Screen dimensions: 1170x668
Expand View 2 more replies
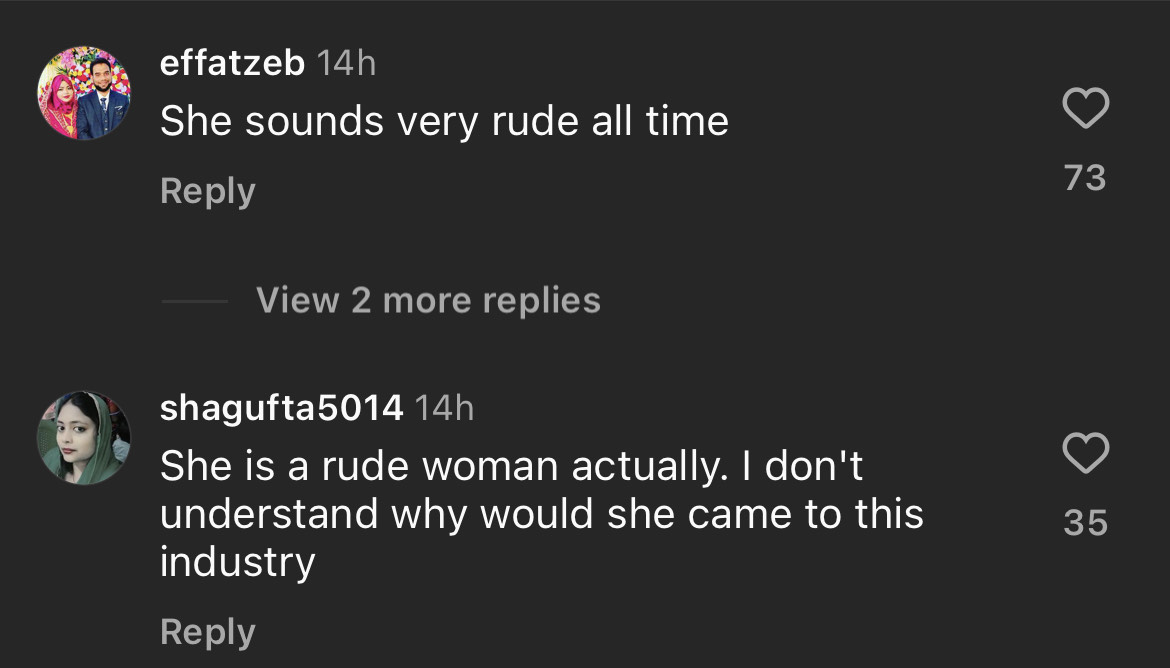[x=428, y=300]
